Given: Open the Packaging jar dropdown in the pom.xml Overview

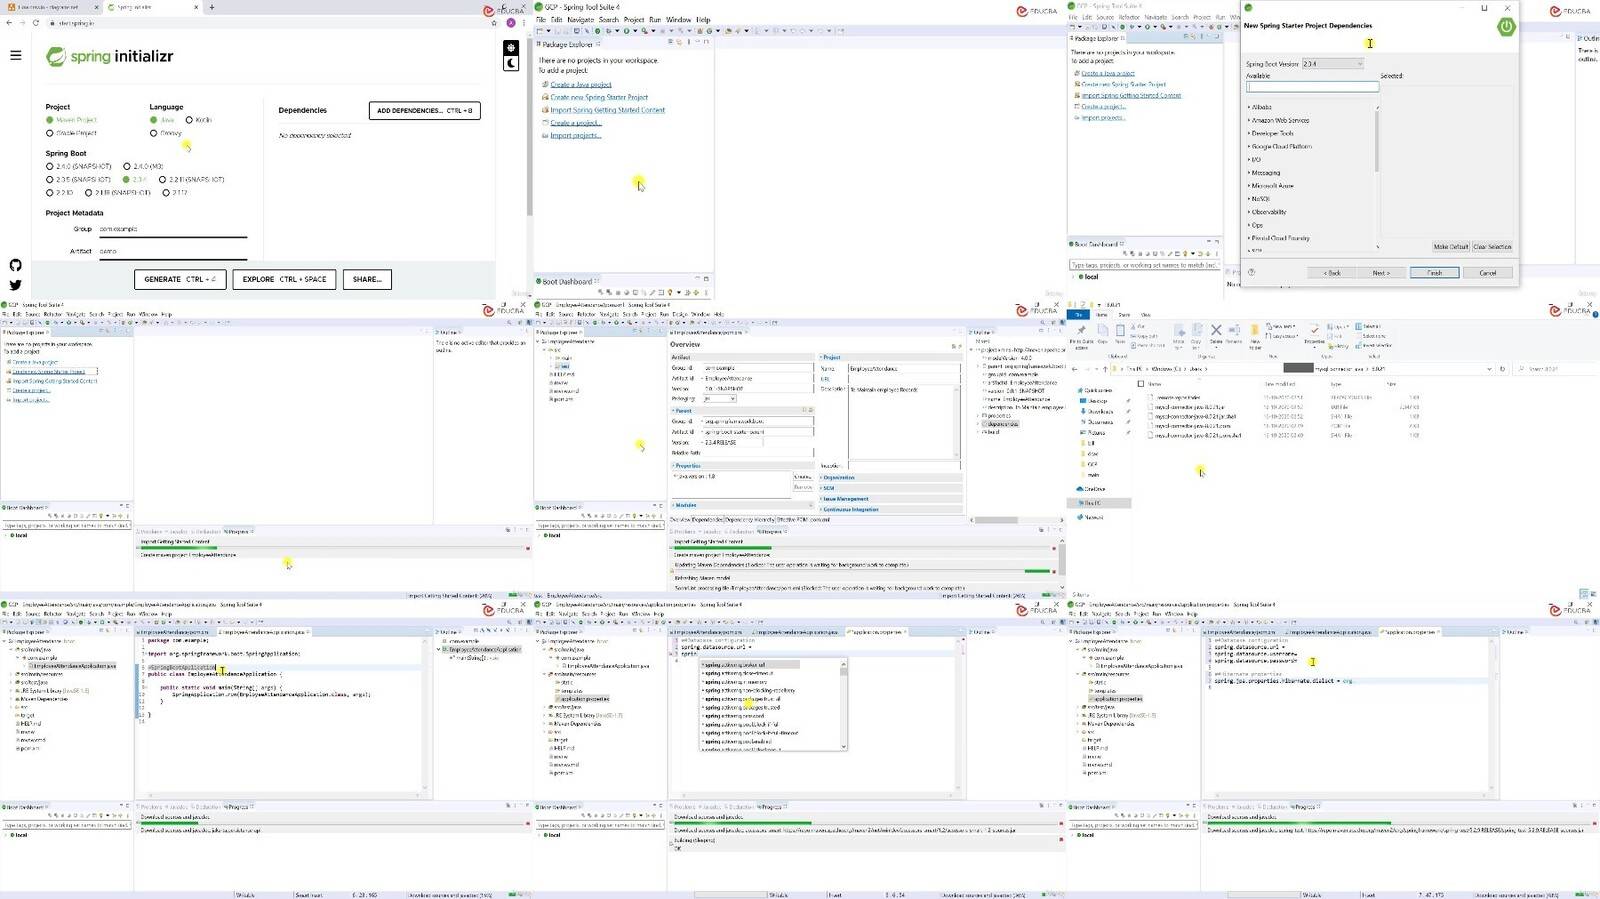Looking at the screenshot, I should (720, 398).
